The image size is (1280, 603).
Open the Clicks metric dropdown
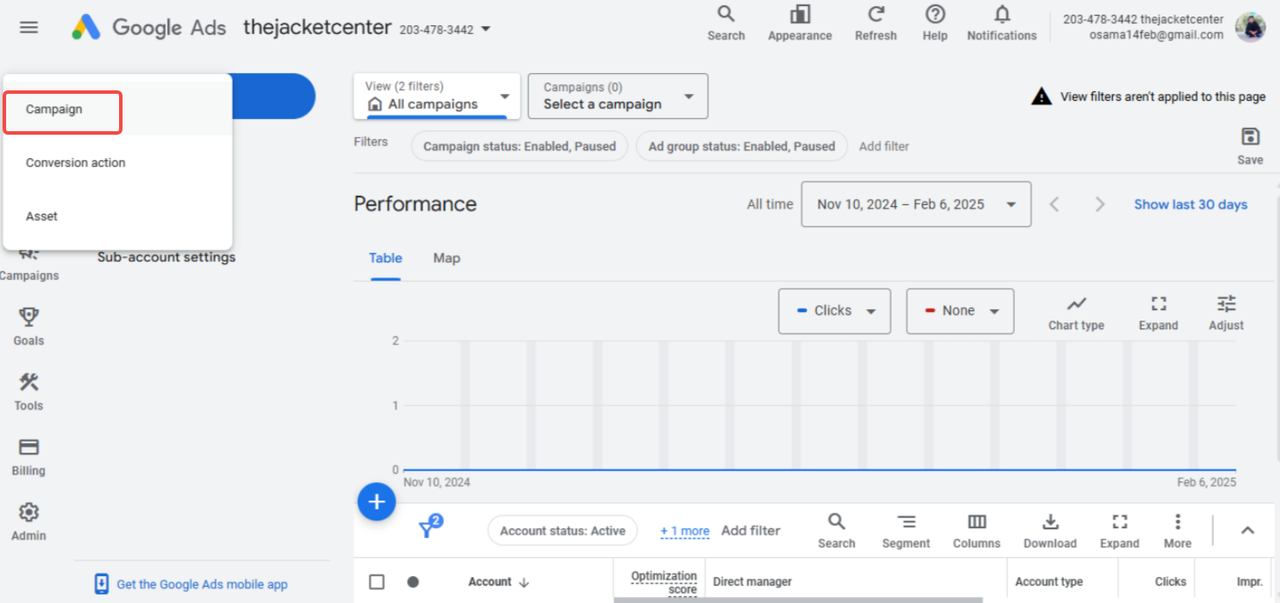pyautogui.click(x=834, y=311)
